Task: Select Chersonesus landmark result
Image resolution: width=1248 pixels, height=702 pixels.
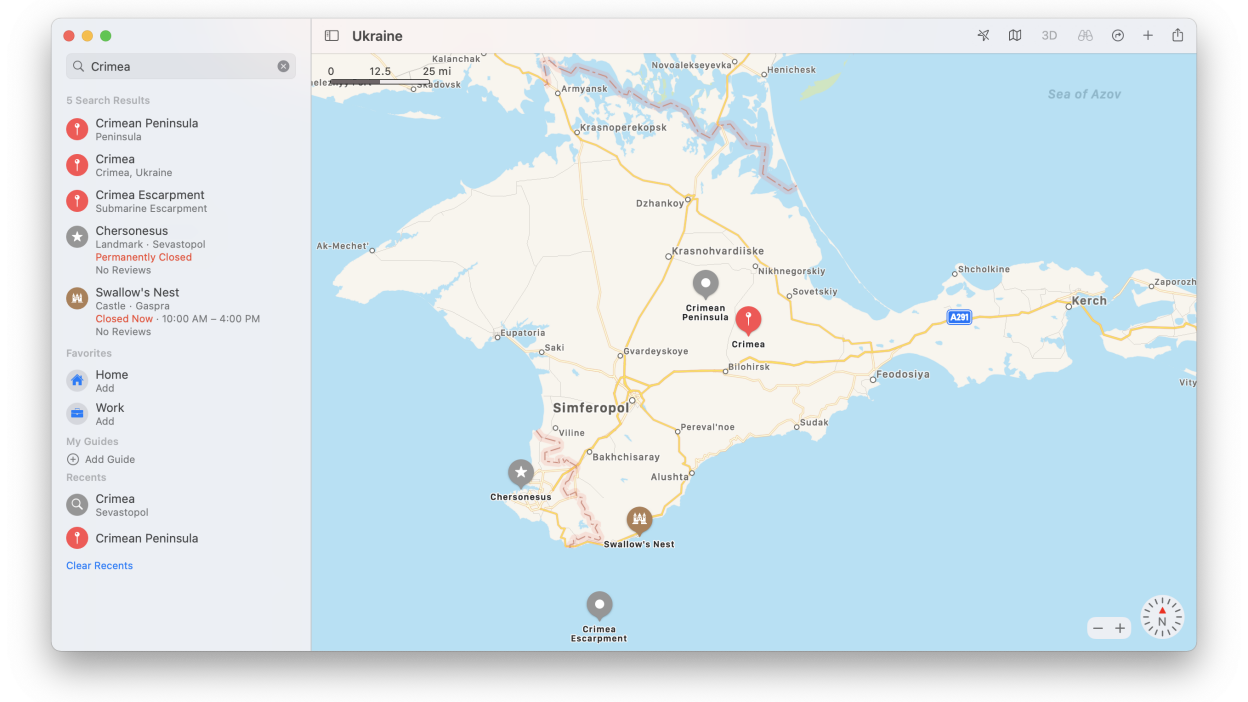Action: [x=181, y=250]
